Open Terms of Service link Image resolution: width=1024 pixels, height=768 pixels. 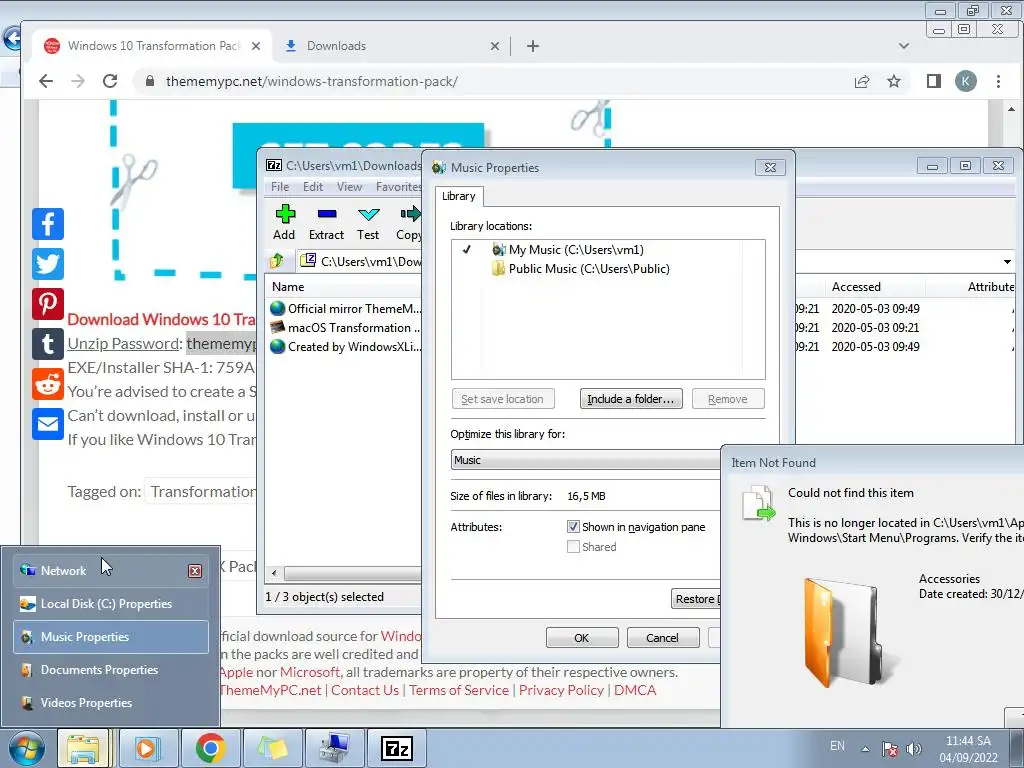tap(459, 690)
